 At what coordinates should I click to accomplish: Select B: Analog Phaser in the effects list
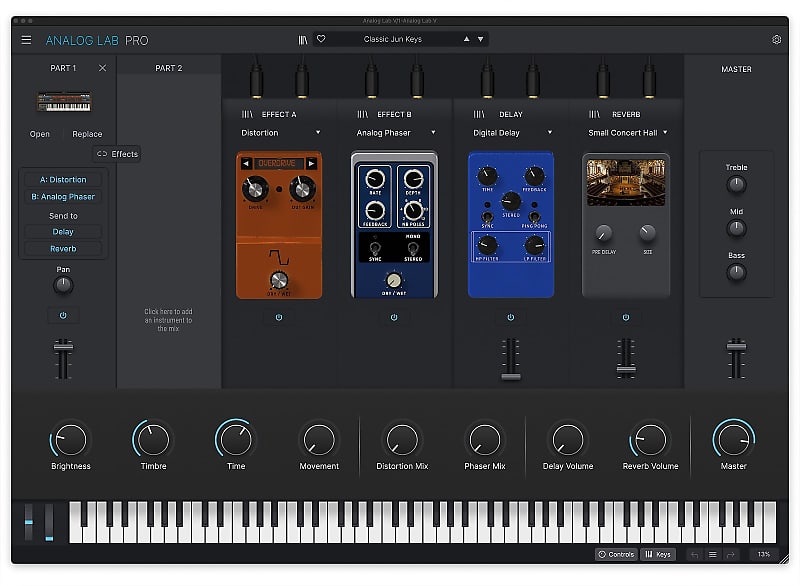62,196
